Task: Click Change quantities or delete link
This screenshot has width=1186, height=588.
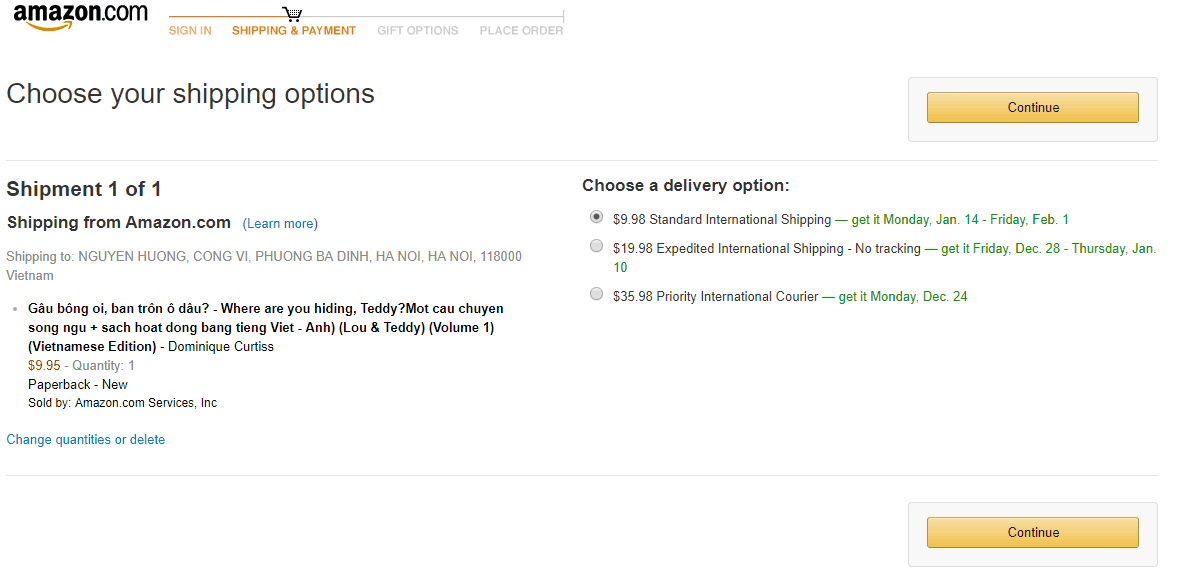Action: click(x=86, y=440)
